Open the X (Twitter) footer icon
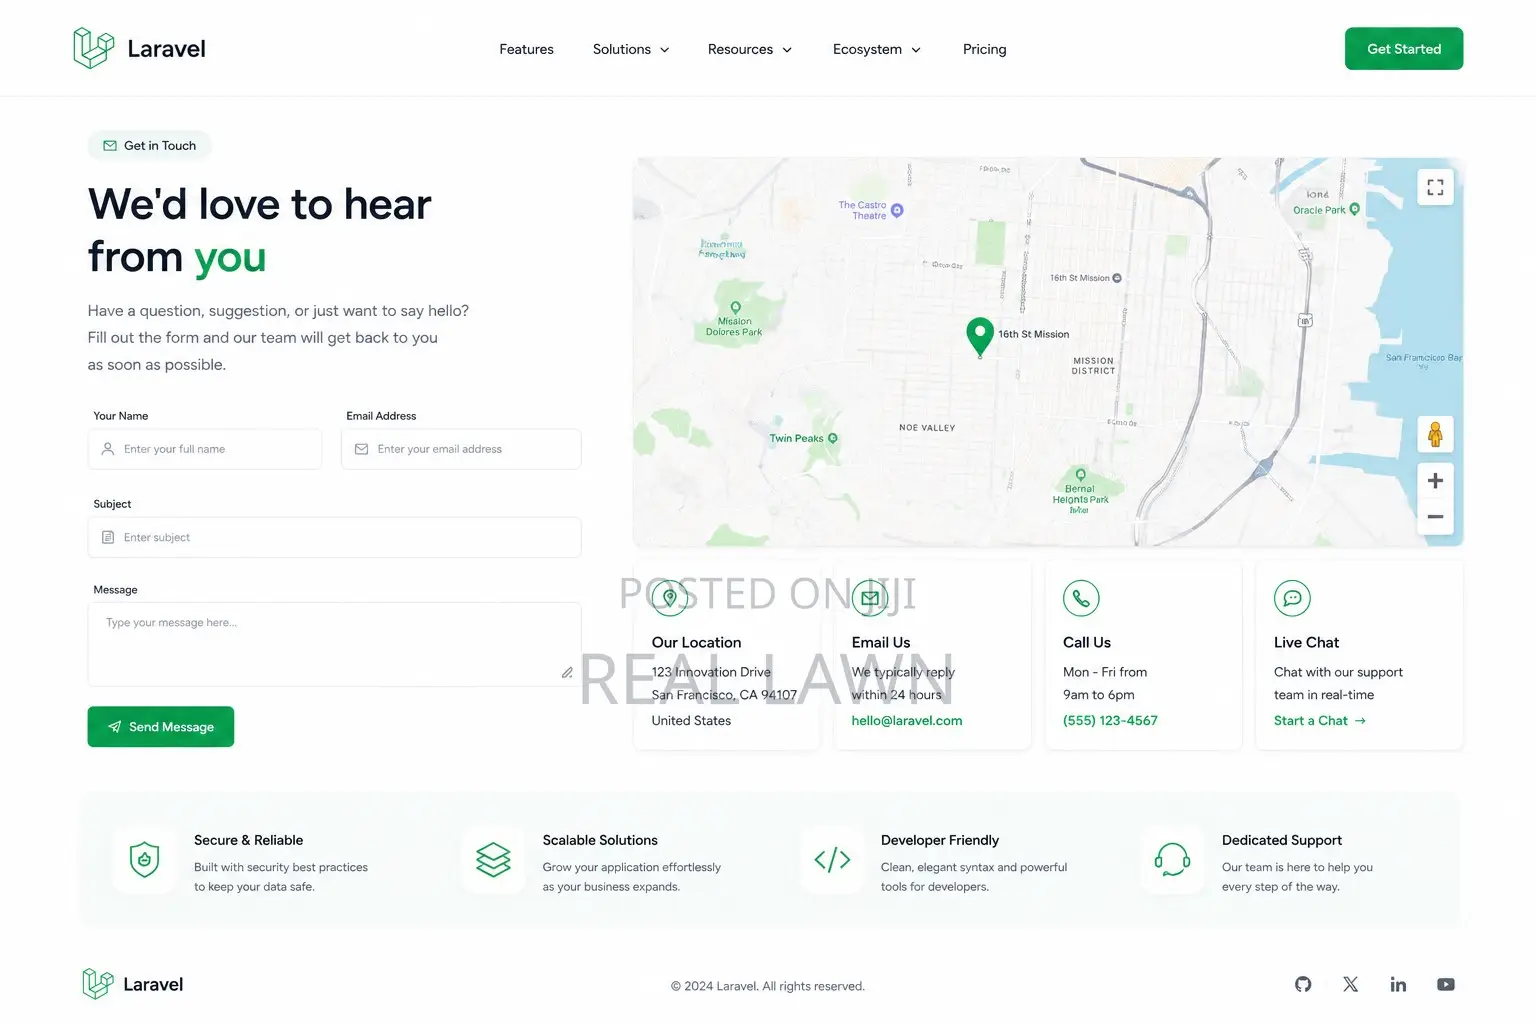 coord(1350,985)
